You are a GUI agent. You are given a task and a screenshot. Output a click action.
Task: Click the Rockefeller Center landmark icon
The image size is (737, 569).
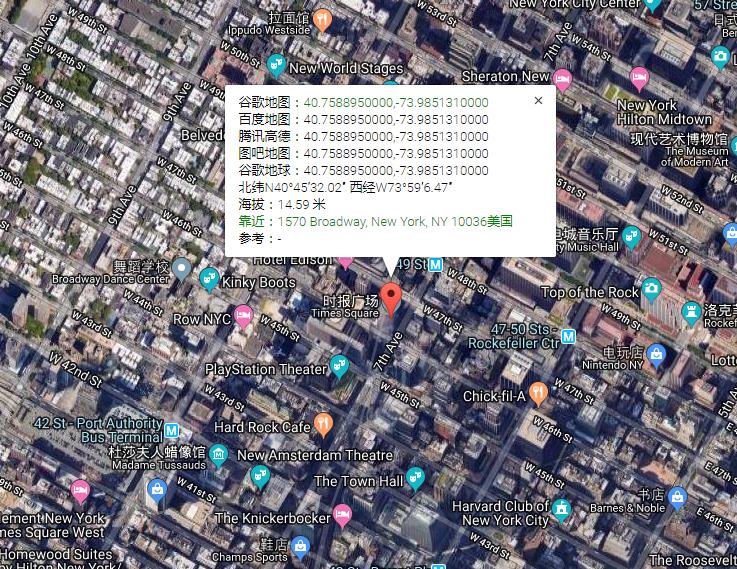pos(691,314)
